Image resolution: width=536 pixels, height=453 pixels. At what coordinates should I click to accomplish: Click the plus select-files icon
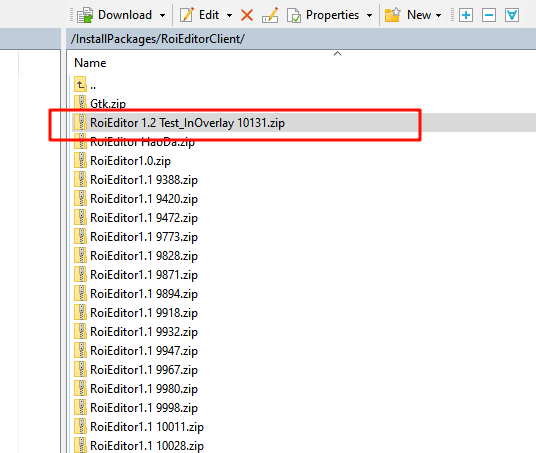tap(466, 15)
